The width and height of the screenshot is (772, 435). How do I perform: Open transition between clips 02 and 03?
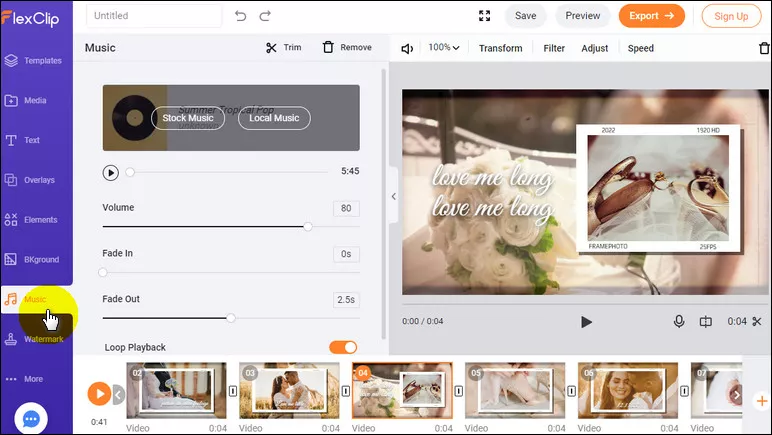pos(233,391)
